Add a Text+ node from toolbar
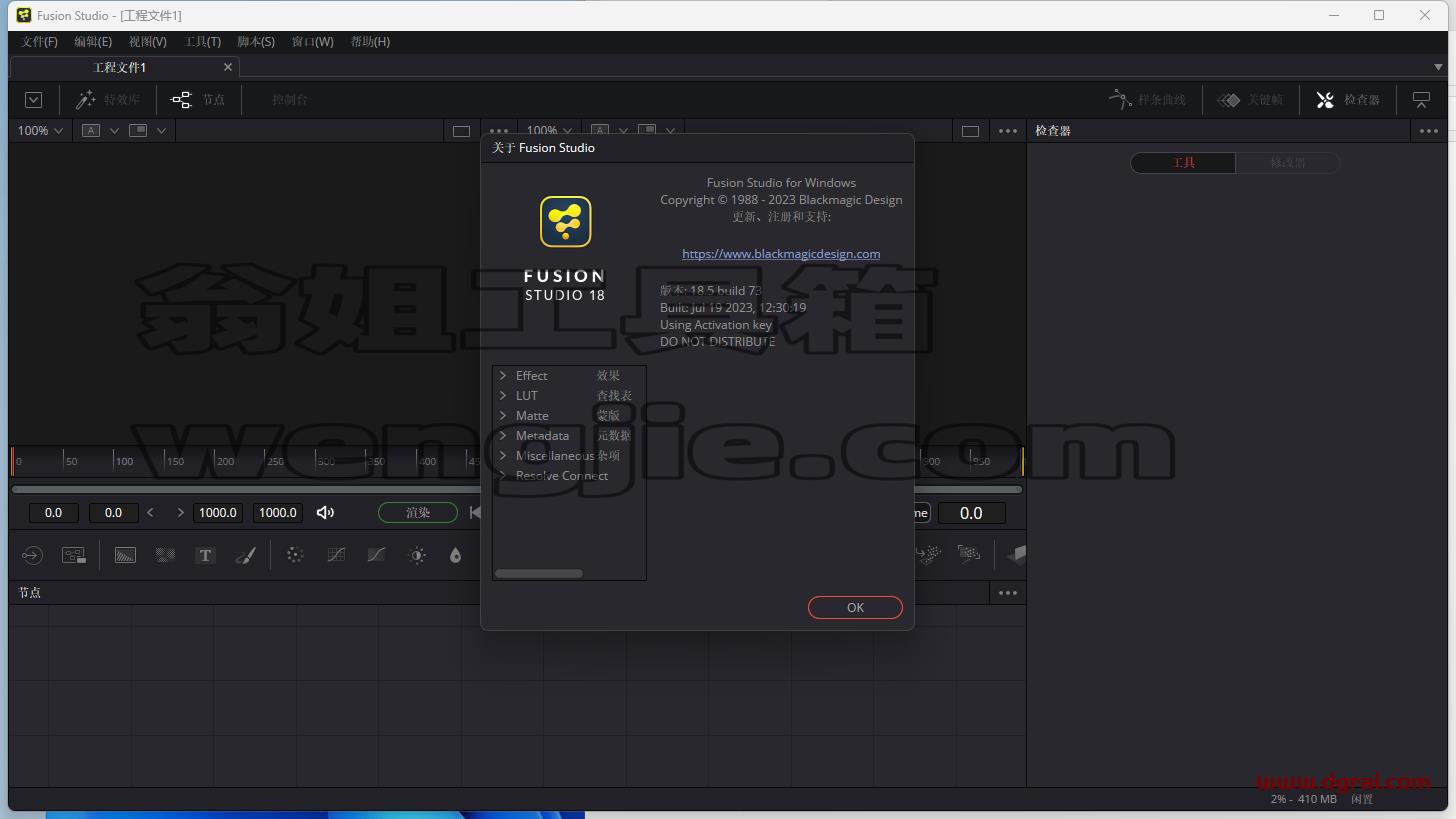The width and height of the screenshot is (1456, 819). tap(205, 555)
